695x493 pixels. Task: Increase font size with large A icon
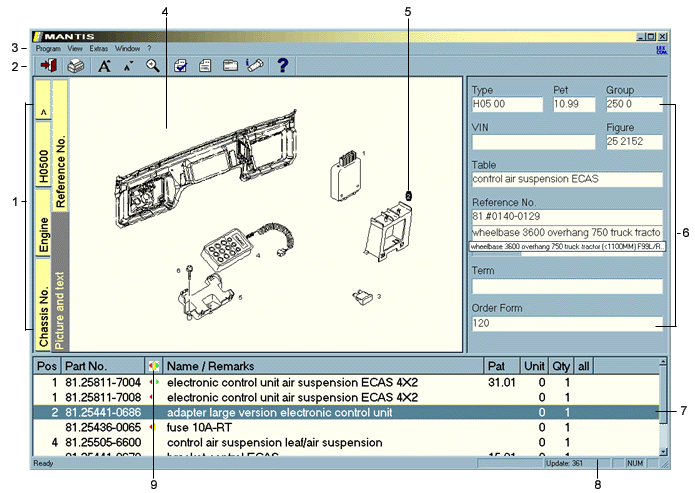coord(104,66)
